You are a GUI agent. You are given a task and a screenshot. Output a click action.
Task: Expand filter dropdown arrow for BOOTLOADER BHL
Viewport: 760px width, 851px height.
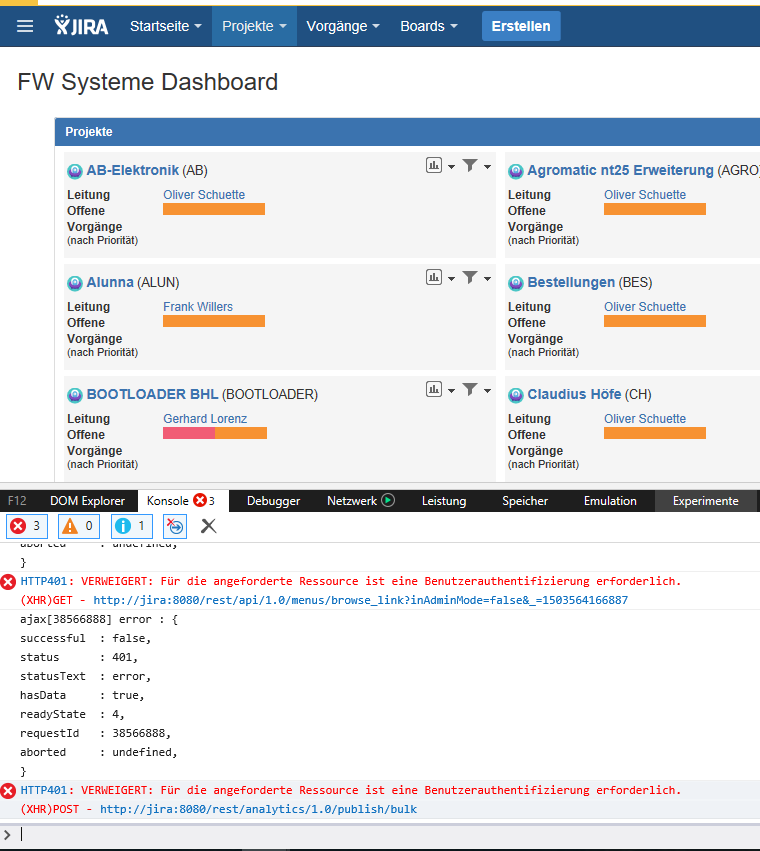[x=487, y=391]
